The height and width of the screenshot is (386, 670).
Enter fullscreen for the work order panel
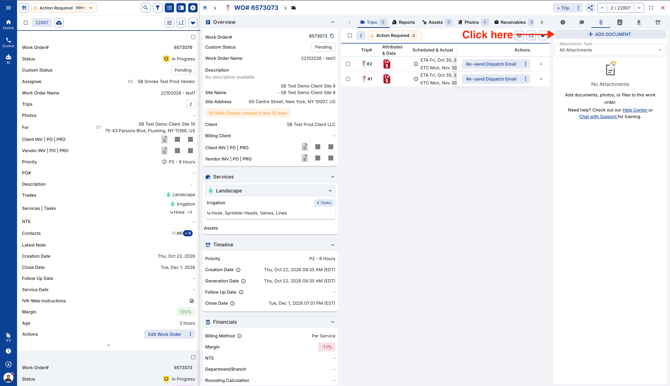(x=651, y=8)
